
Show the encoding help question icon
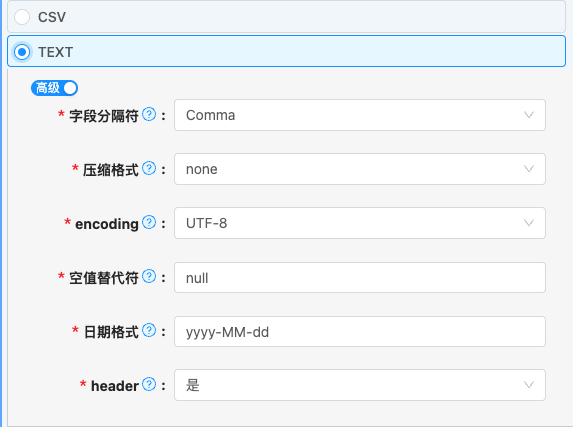pos(149,222)
